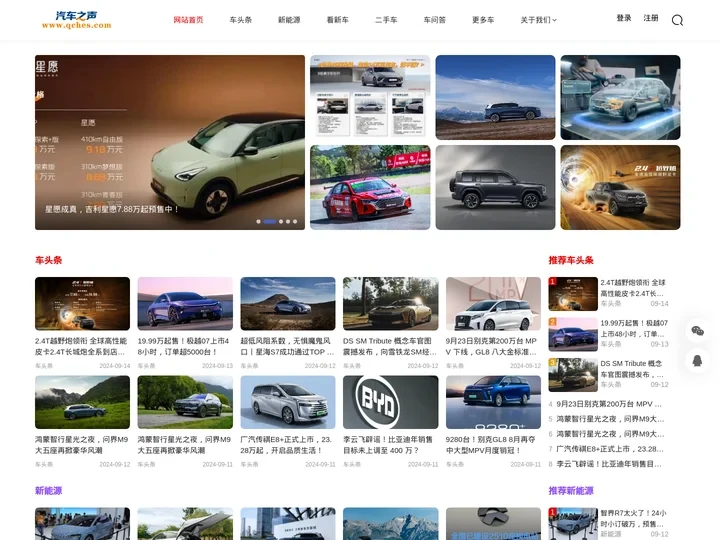Open the 二手车 nav item
Image resolution: width=720 pixels, height=540 pixels.
[x=386, y=20]
